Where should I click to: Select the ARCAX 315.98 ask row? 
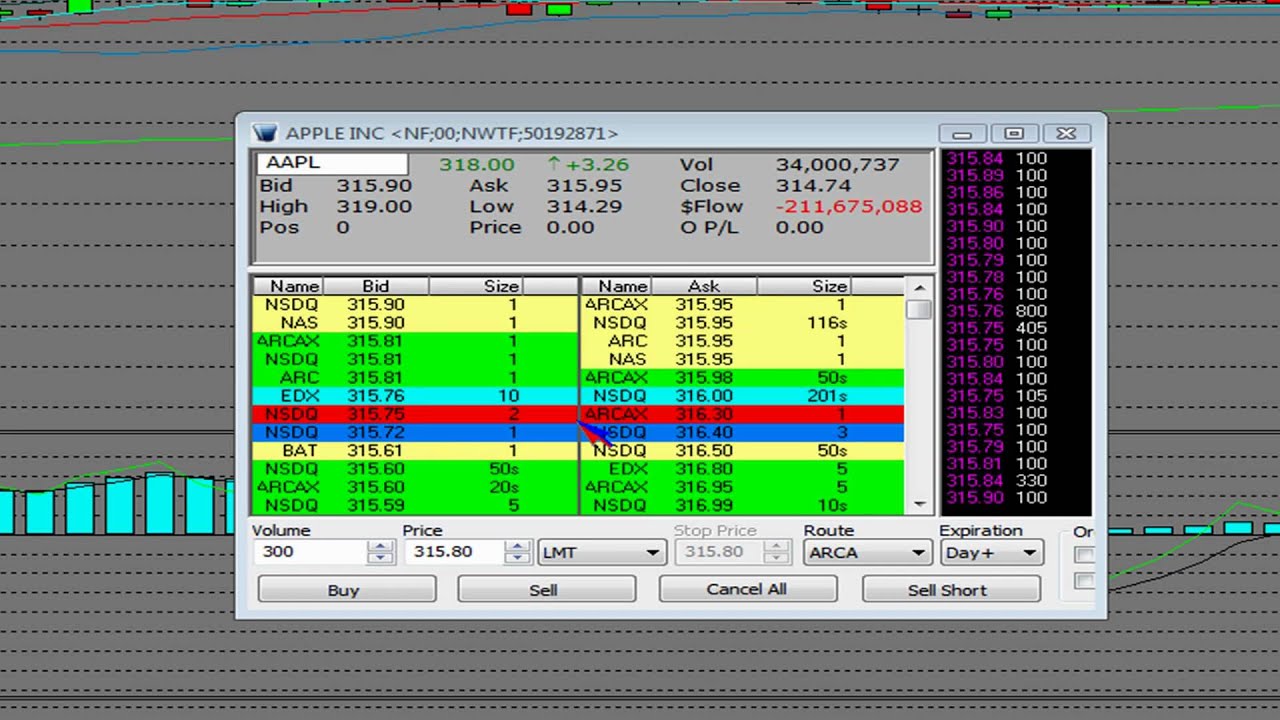pyautogui.click(x=743, y=378)
